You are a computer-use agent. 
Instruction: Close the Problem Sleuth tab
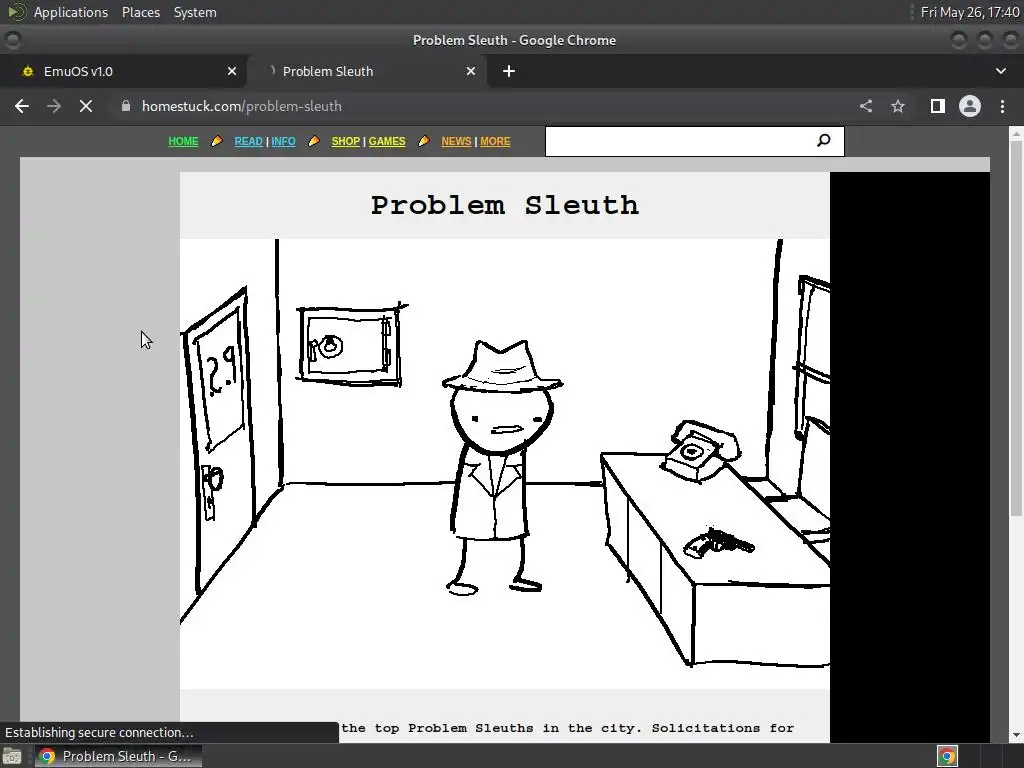tap(471, 71)
